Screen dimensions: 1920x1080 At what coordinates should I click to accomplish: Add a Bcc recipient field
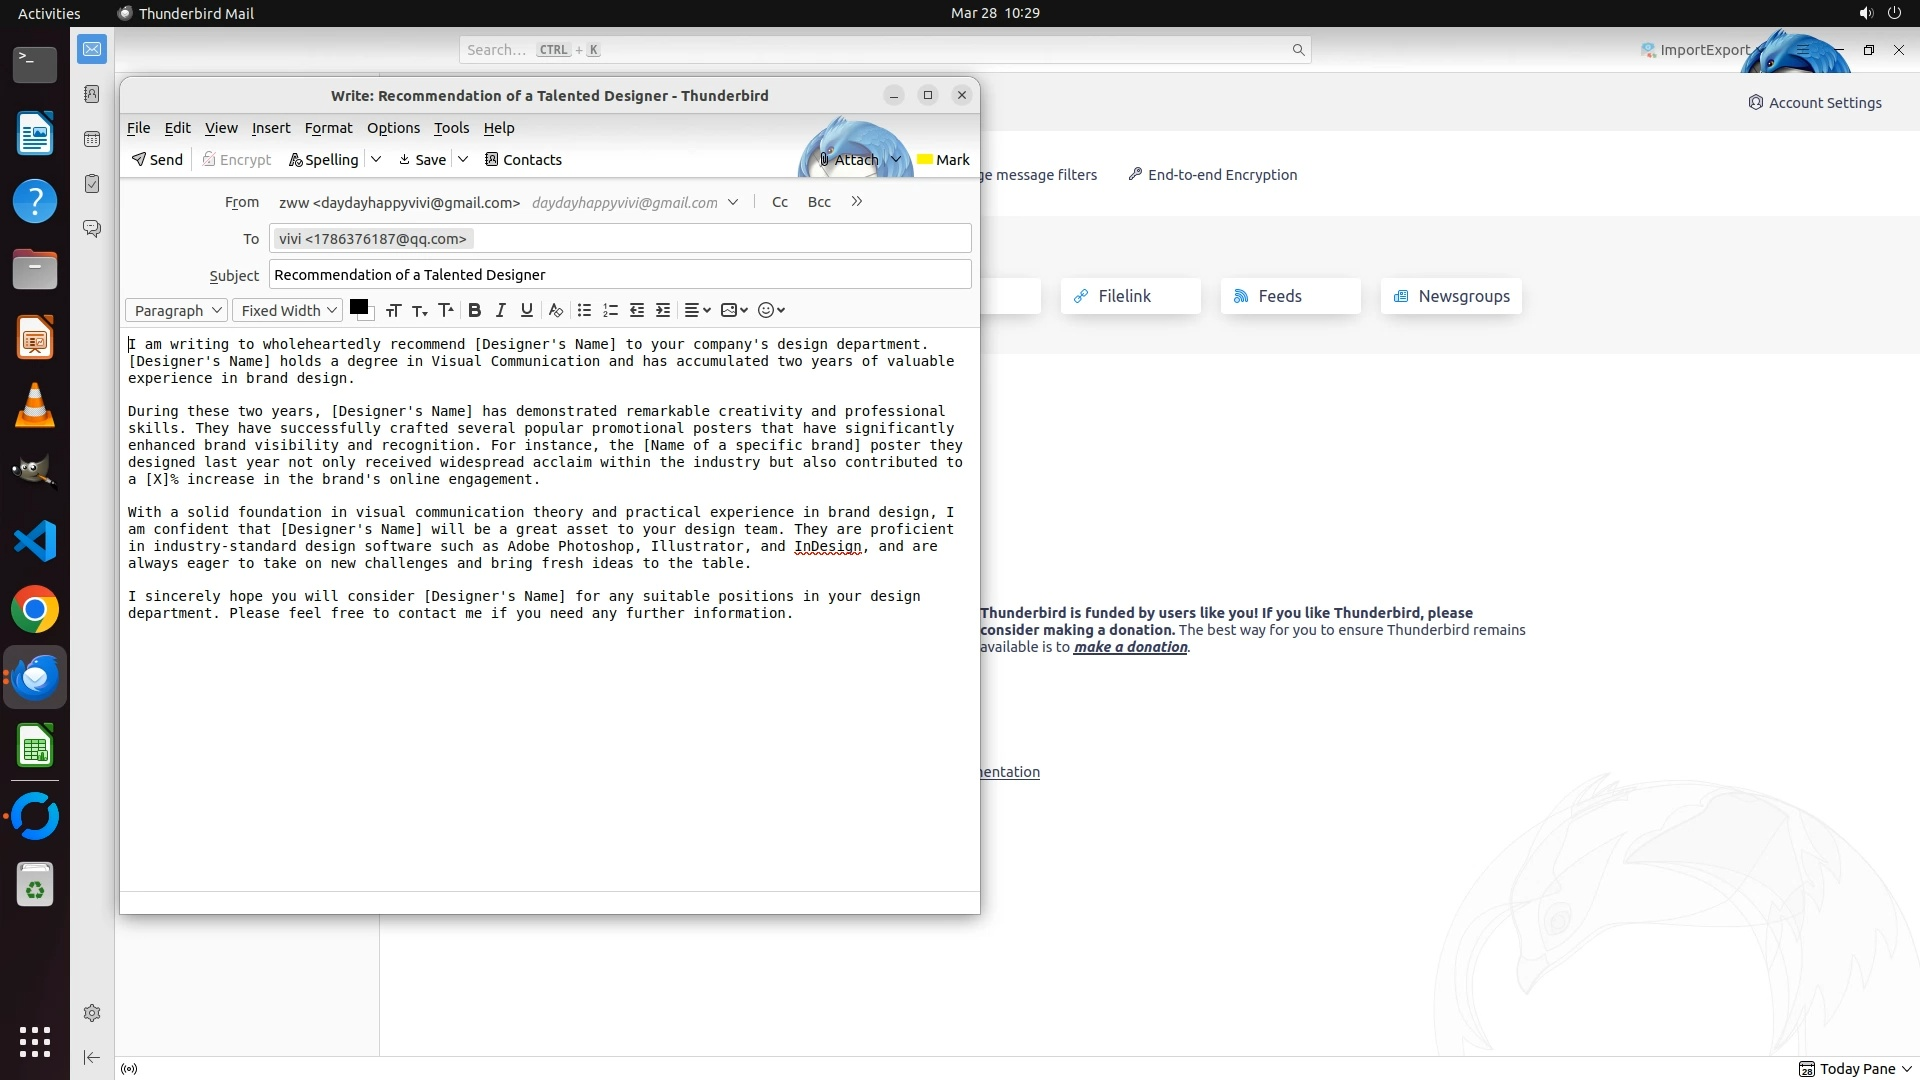coord(819,202)
